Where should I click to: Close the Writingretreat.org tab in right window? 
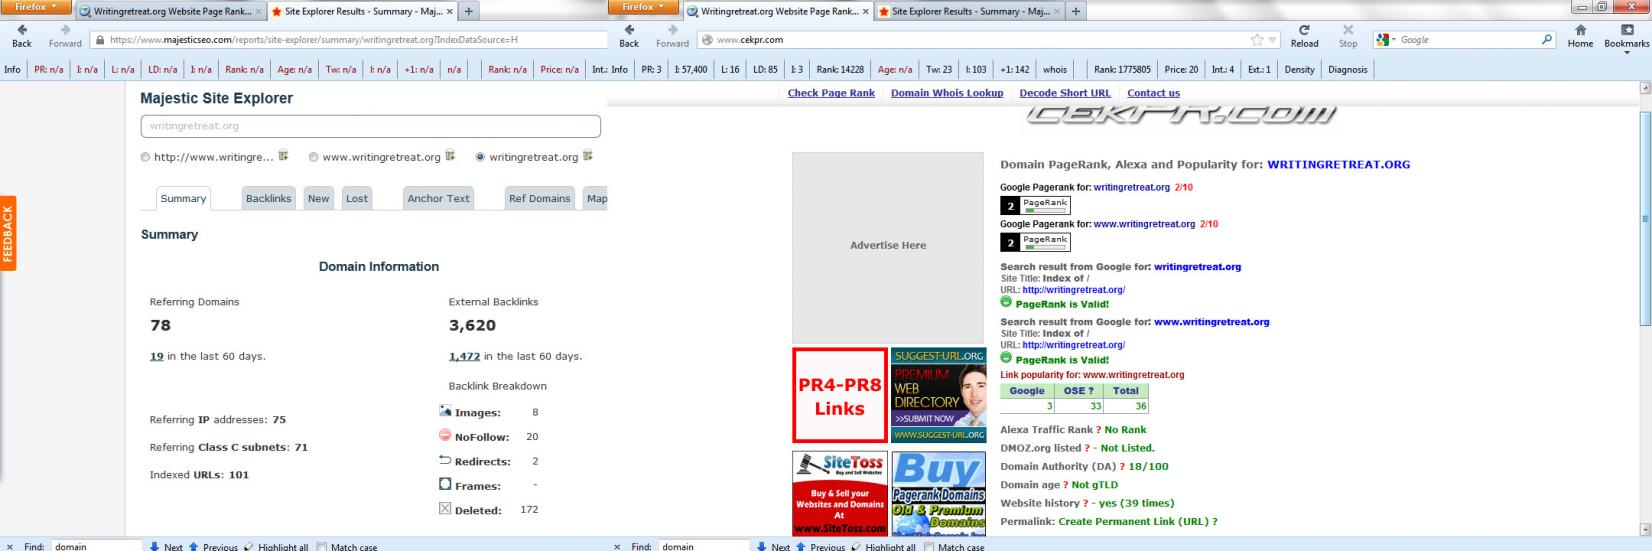tap(866, 12)
